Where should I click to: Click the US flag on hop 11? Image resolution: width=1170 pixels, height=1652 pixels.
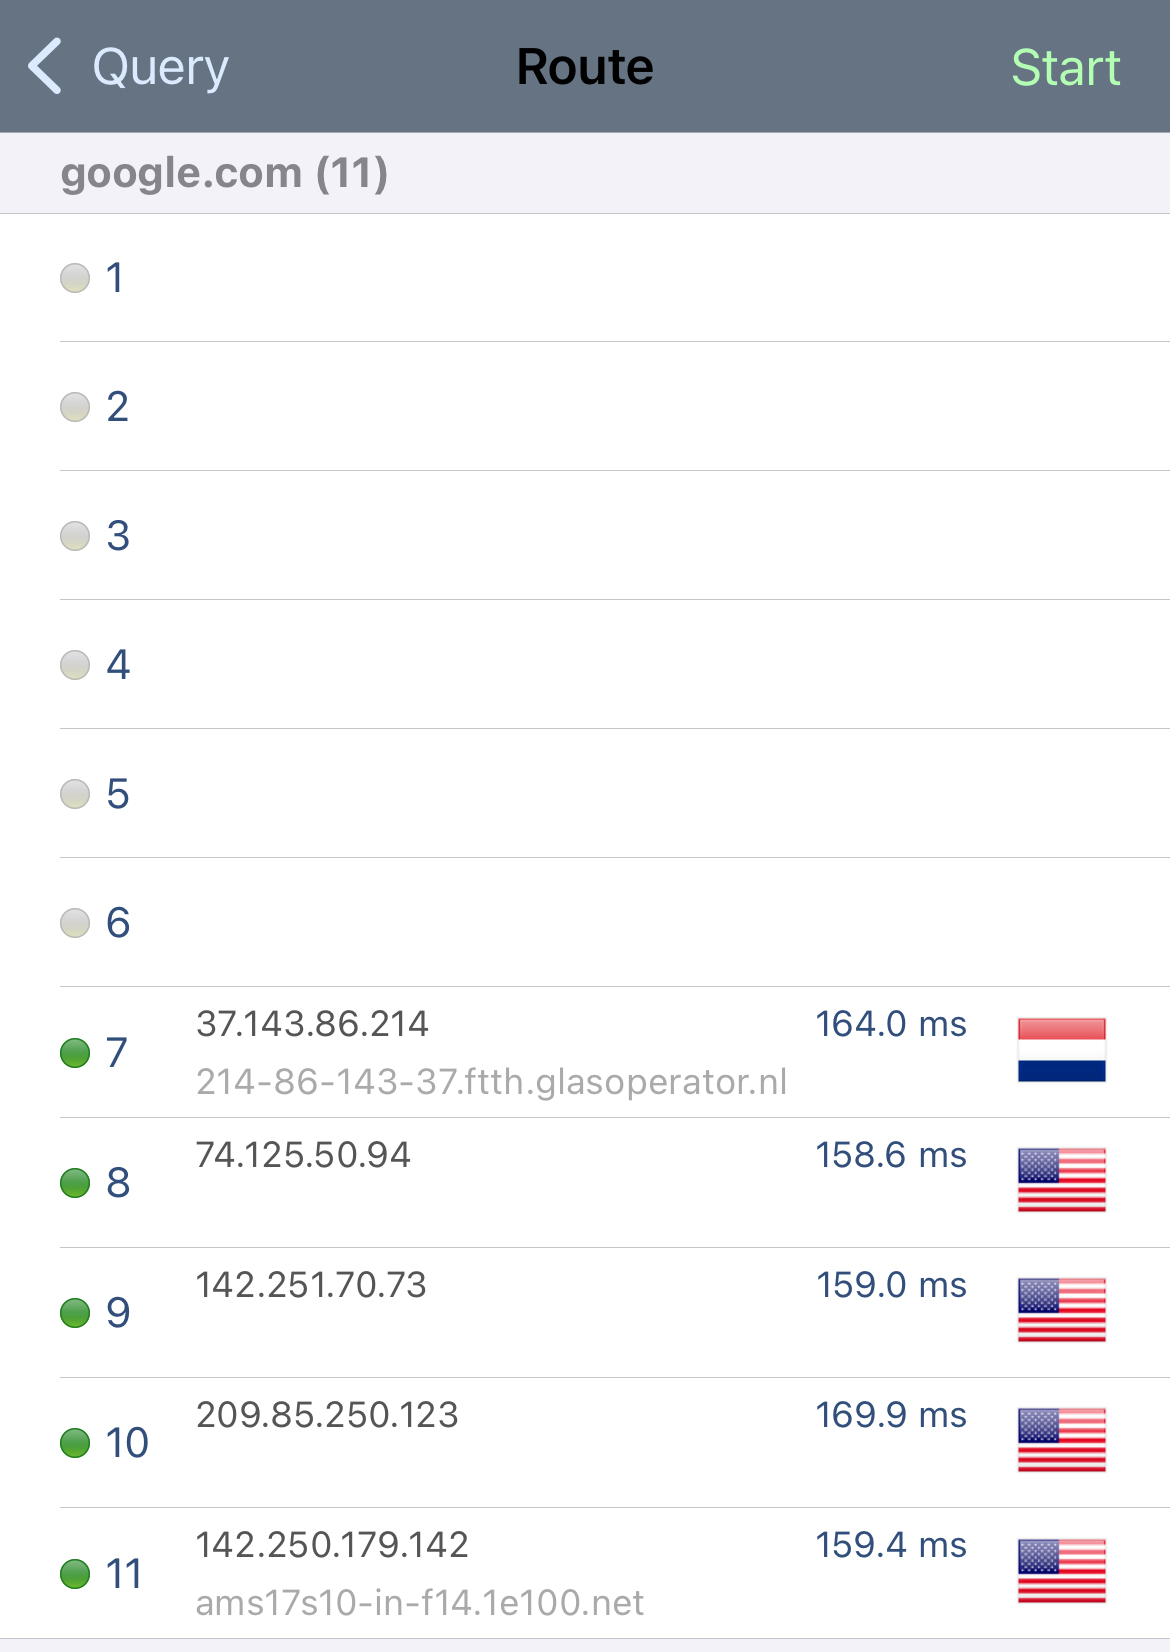click(x=1061, y=1571)
